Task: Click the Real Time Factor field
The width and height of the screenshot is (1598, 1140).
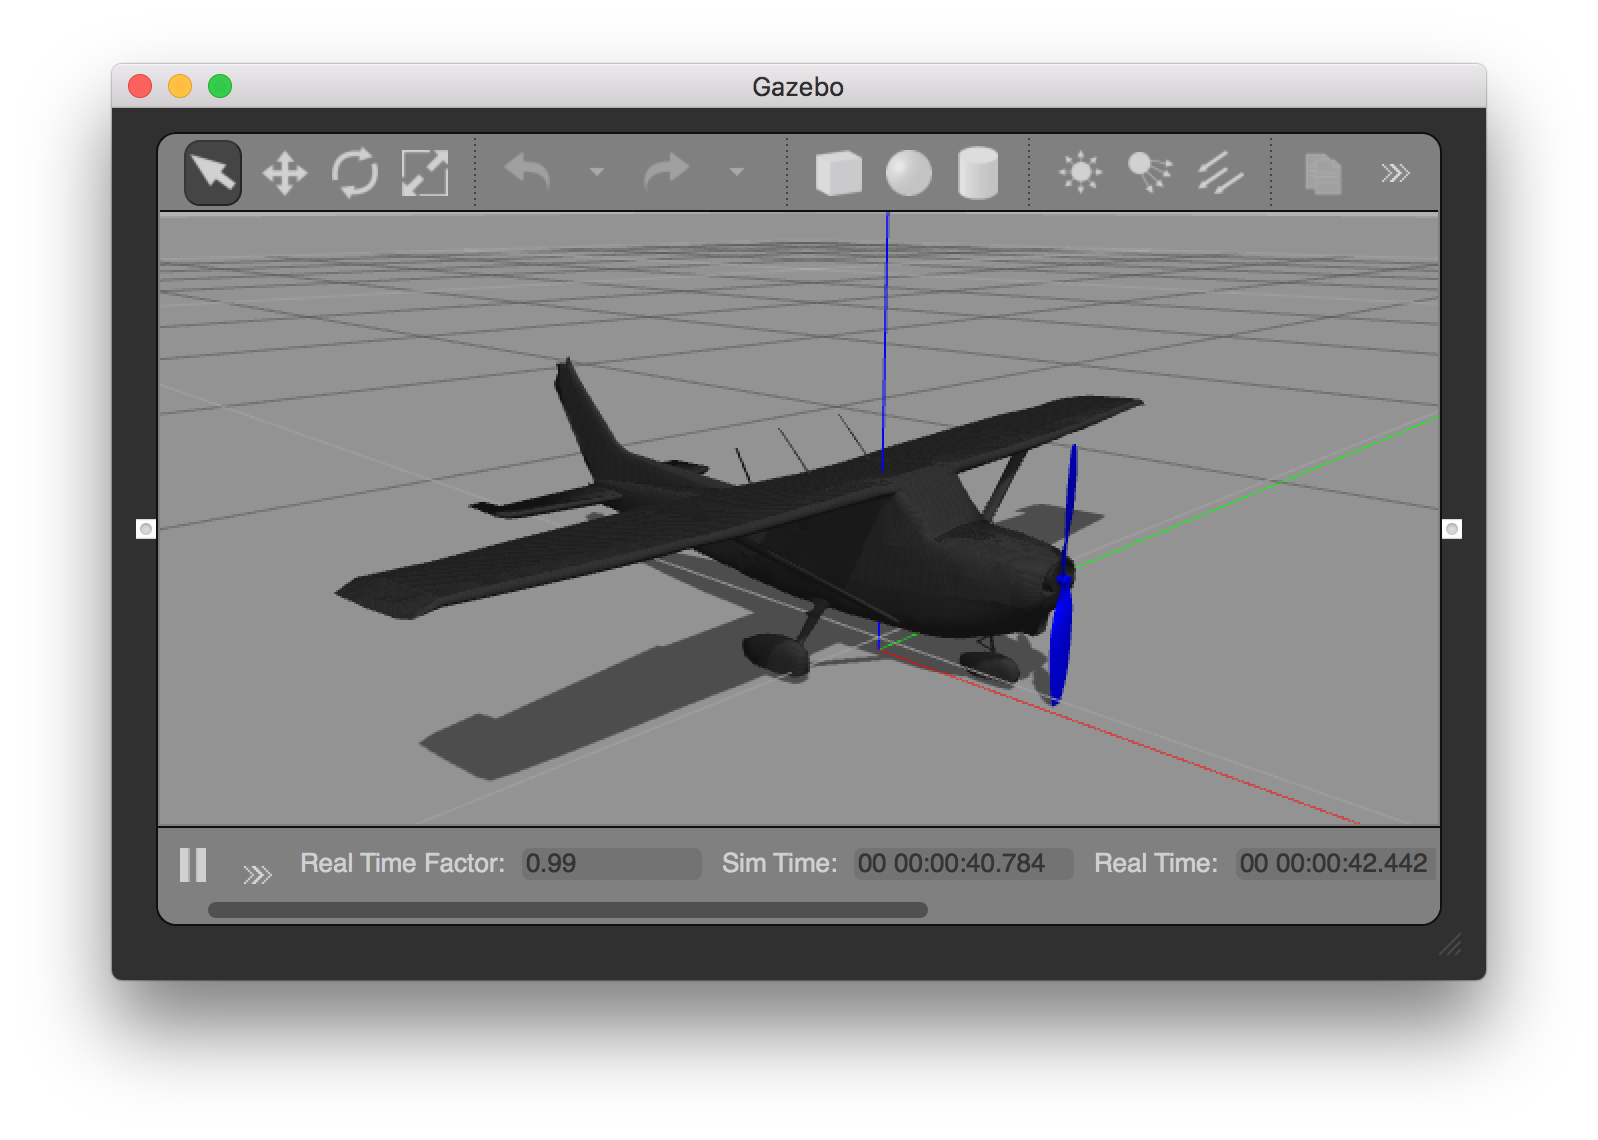Action: [x=611, y=864]
